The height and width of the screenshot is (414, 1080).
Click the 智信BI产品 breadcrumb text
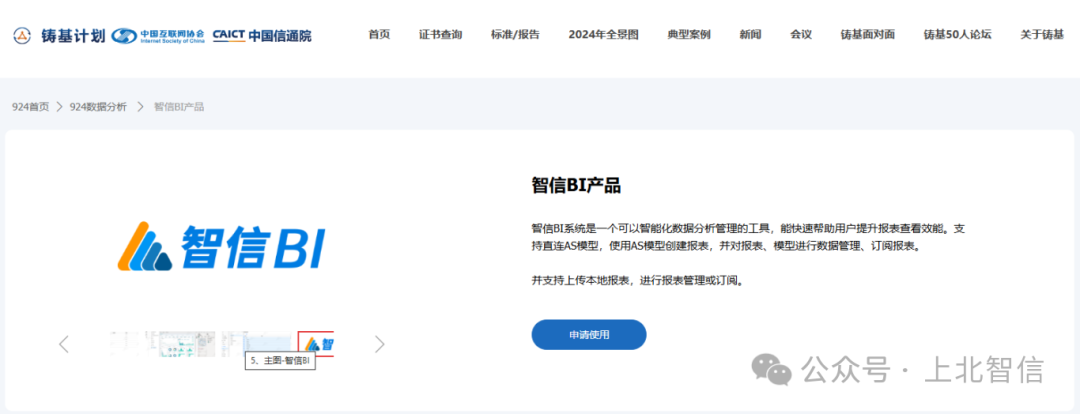tap(178, 107)
